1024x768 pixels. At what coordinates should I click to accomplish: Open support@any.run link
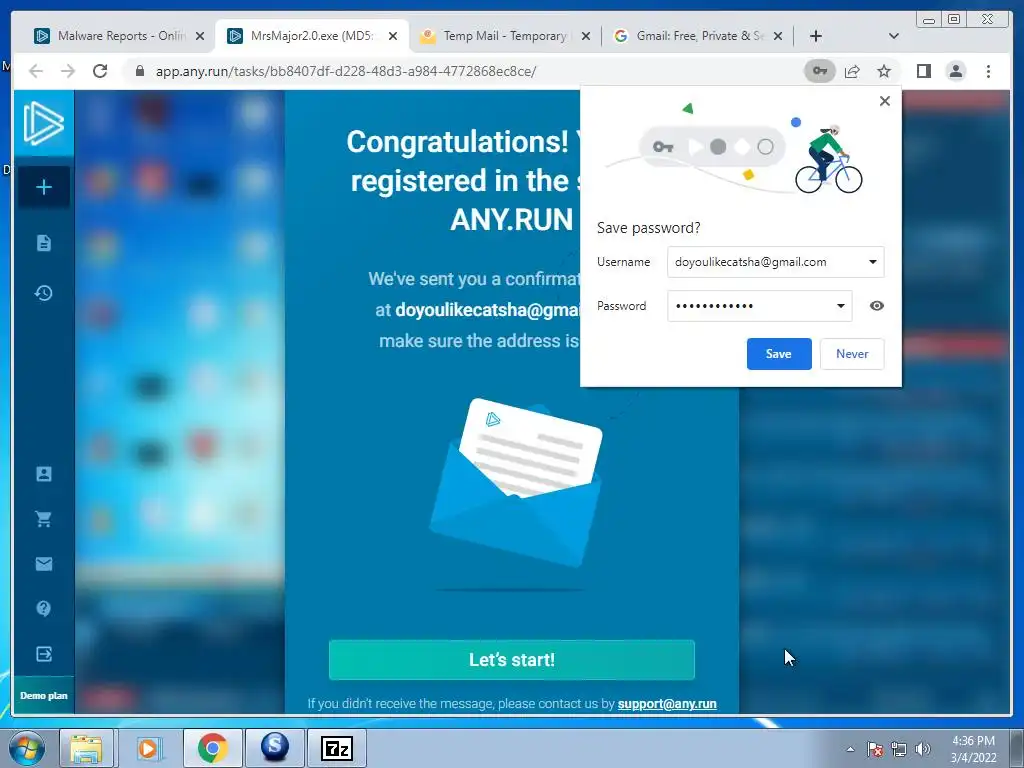(667, 704)
